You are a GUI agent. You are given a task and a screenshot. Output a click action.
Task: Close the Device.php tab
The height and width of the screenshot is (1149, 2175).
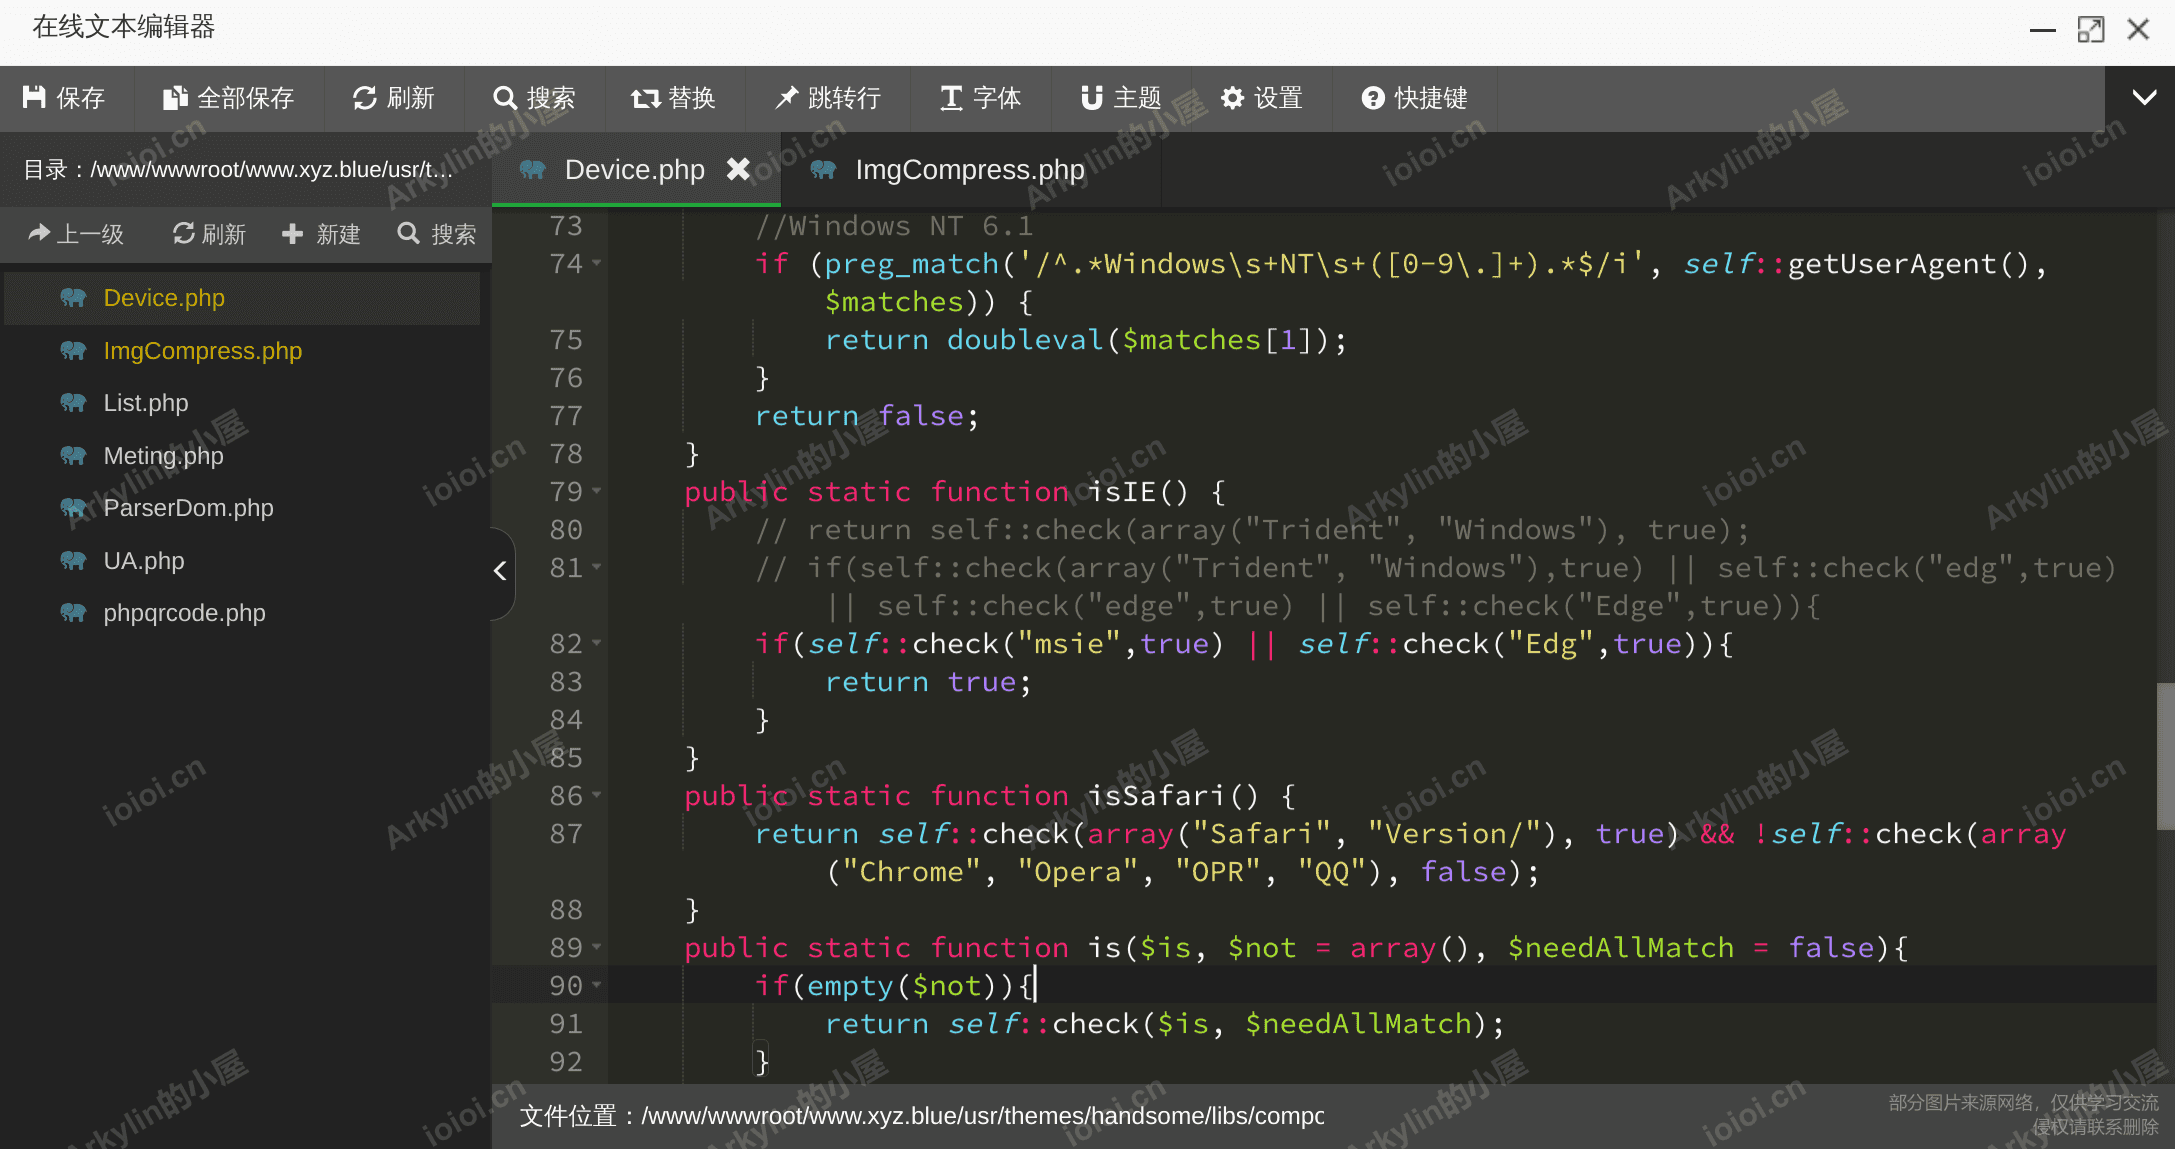coord(739,169)
